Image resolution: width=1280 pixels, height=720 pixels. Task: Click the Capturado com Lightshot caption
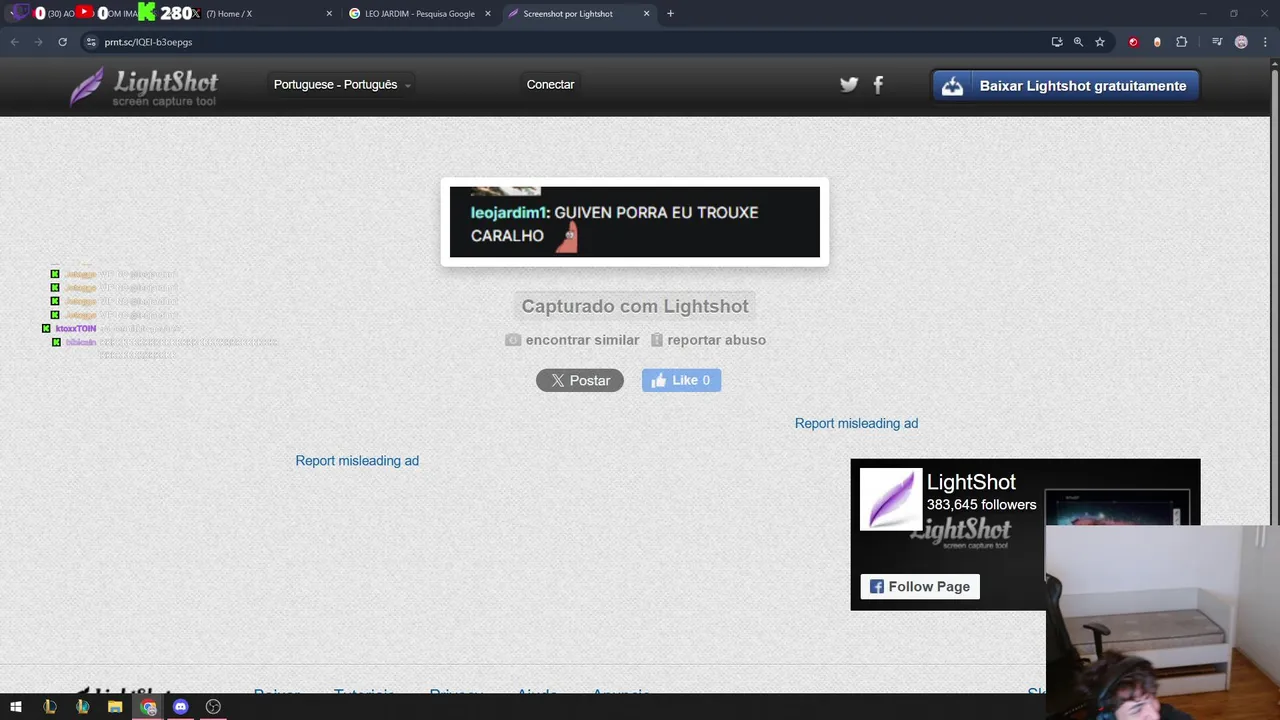[635, 306]
